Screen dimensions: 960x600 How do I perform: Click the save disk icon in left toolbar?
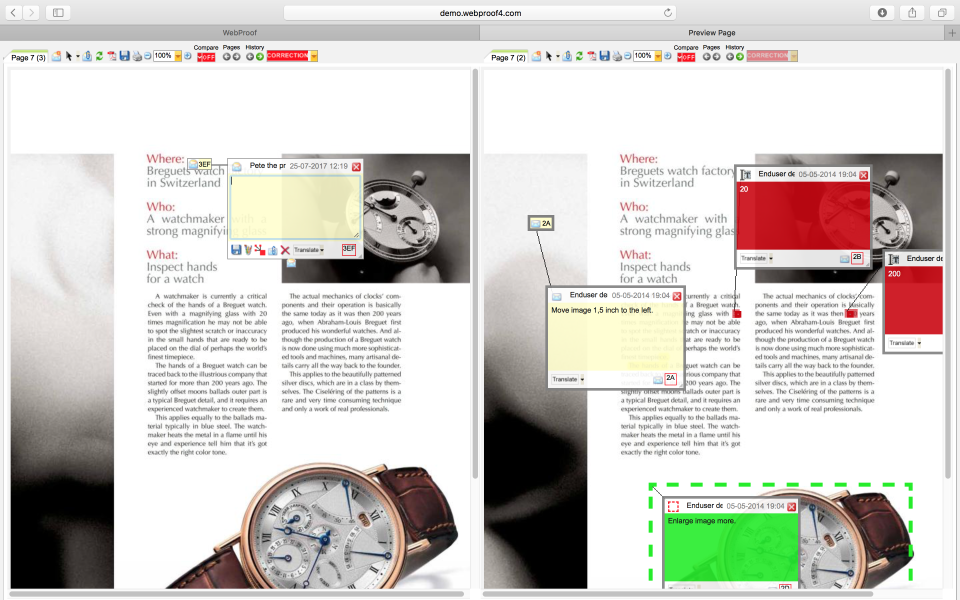pos(125,56)
